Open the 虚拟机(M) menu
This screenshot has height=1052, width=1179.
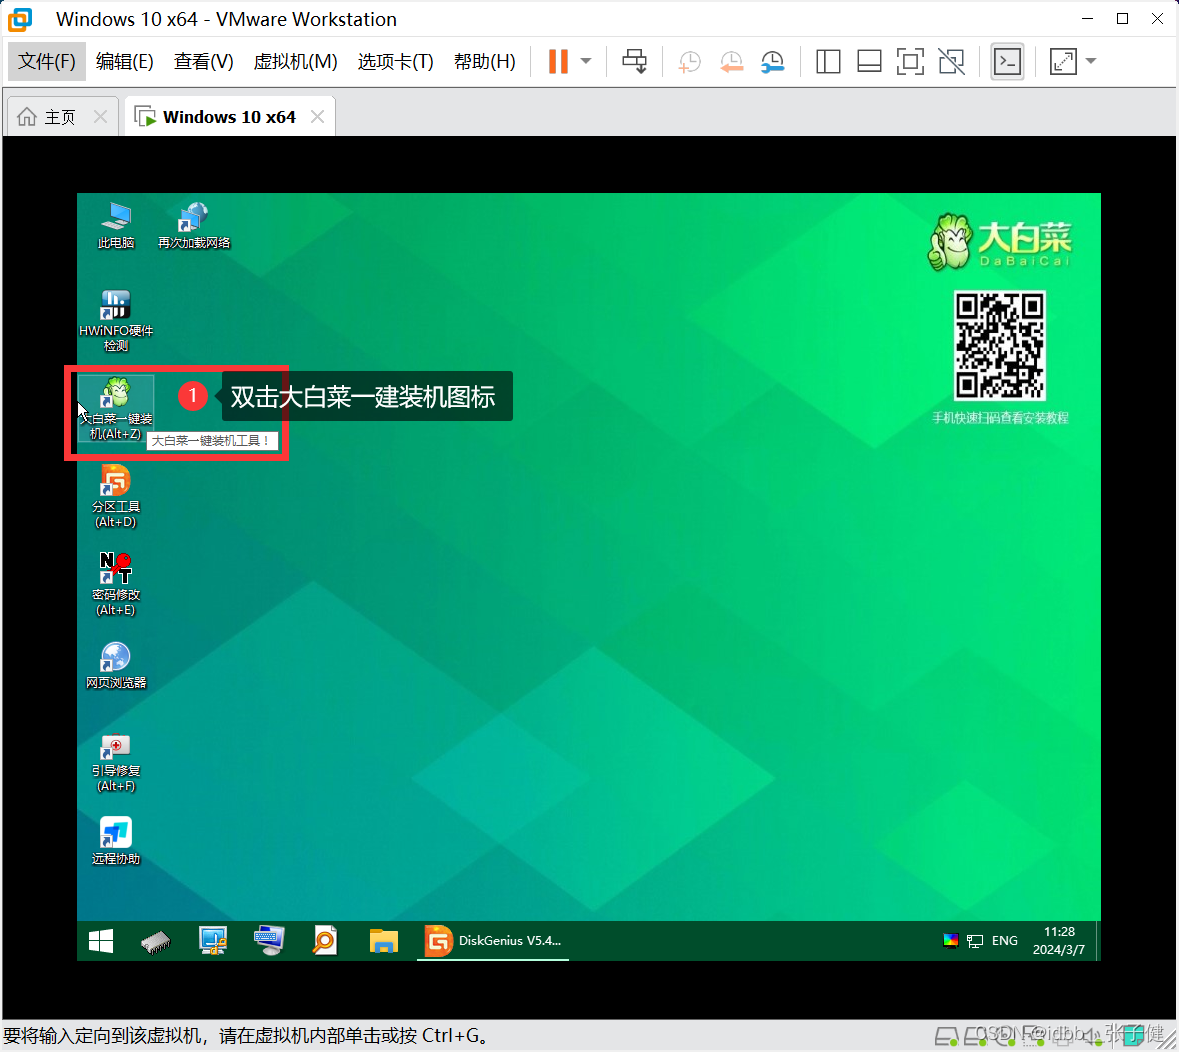pos(295,62)
